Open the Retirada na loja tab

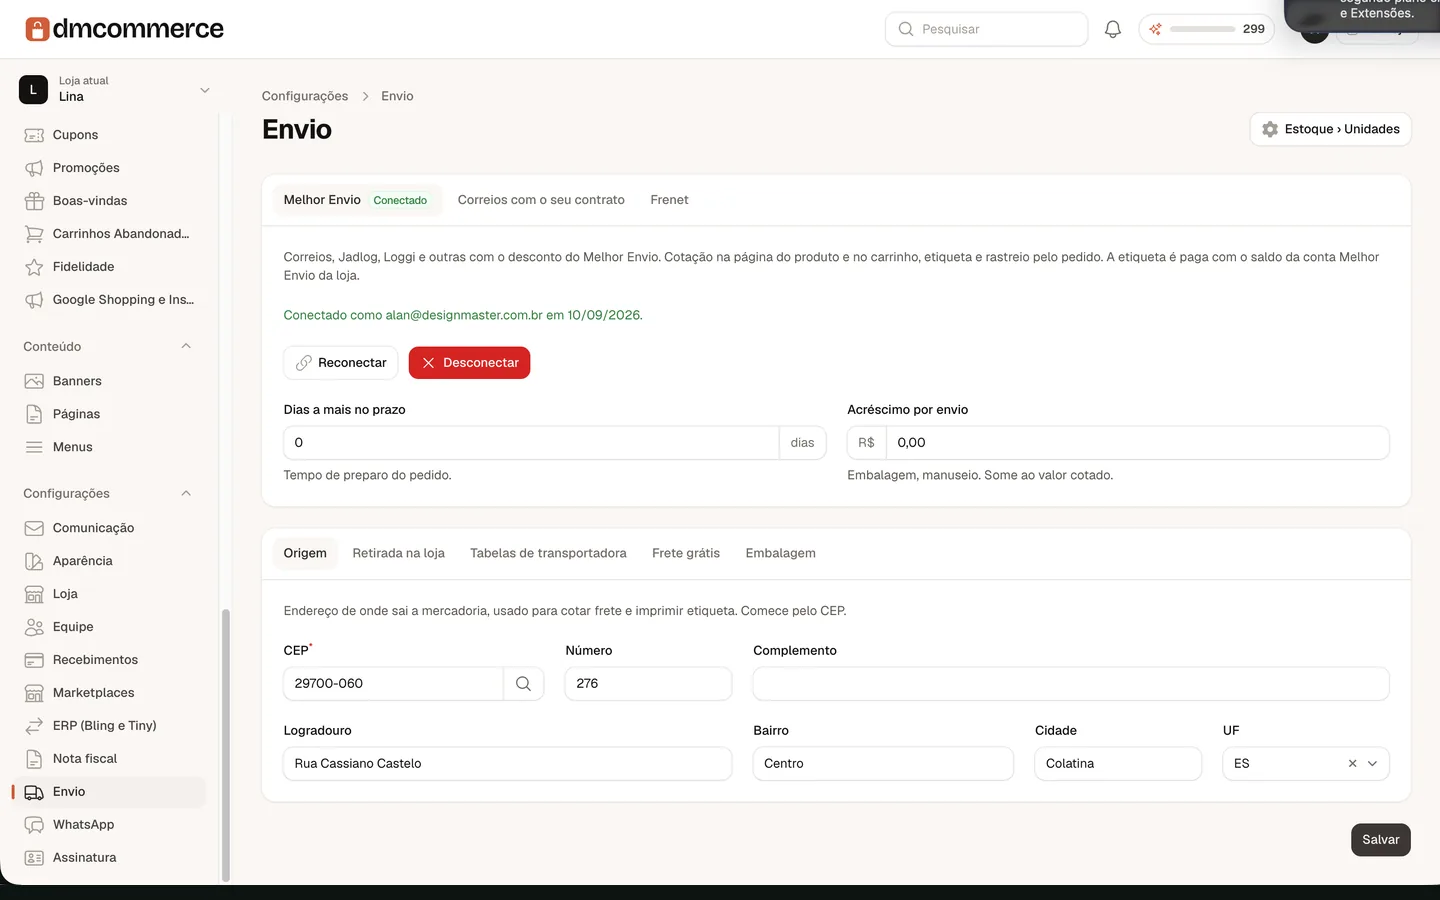coord(398,553)
